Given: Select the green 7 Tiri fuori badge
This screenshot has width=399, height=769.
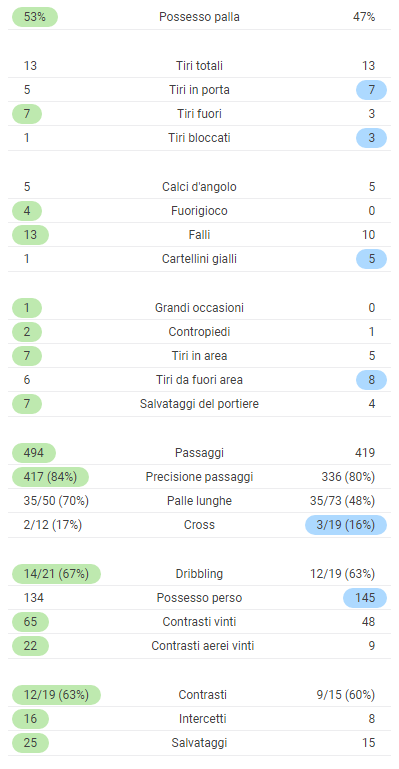Looking at the screenshot, I should pos(27,114).
